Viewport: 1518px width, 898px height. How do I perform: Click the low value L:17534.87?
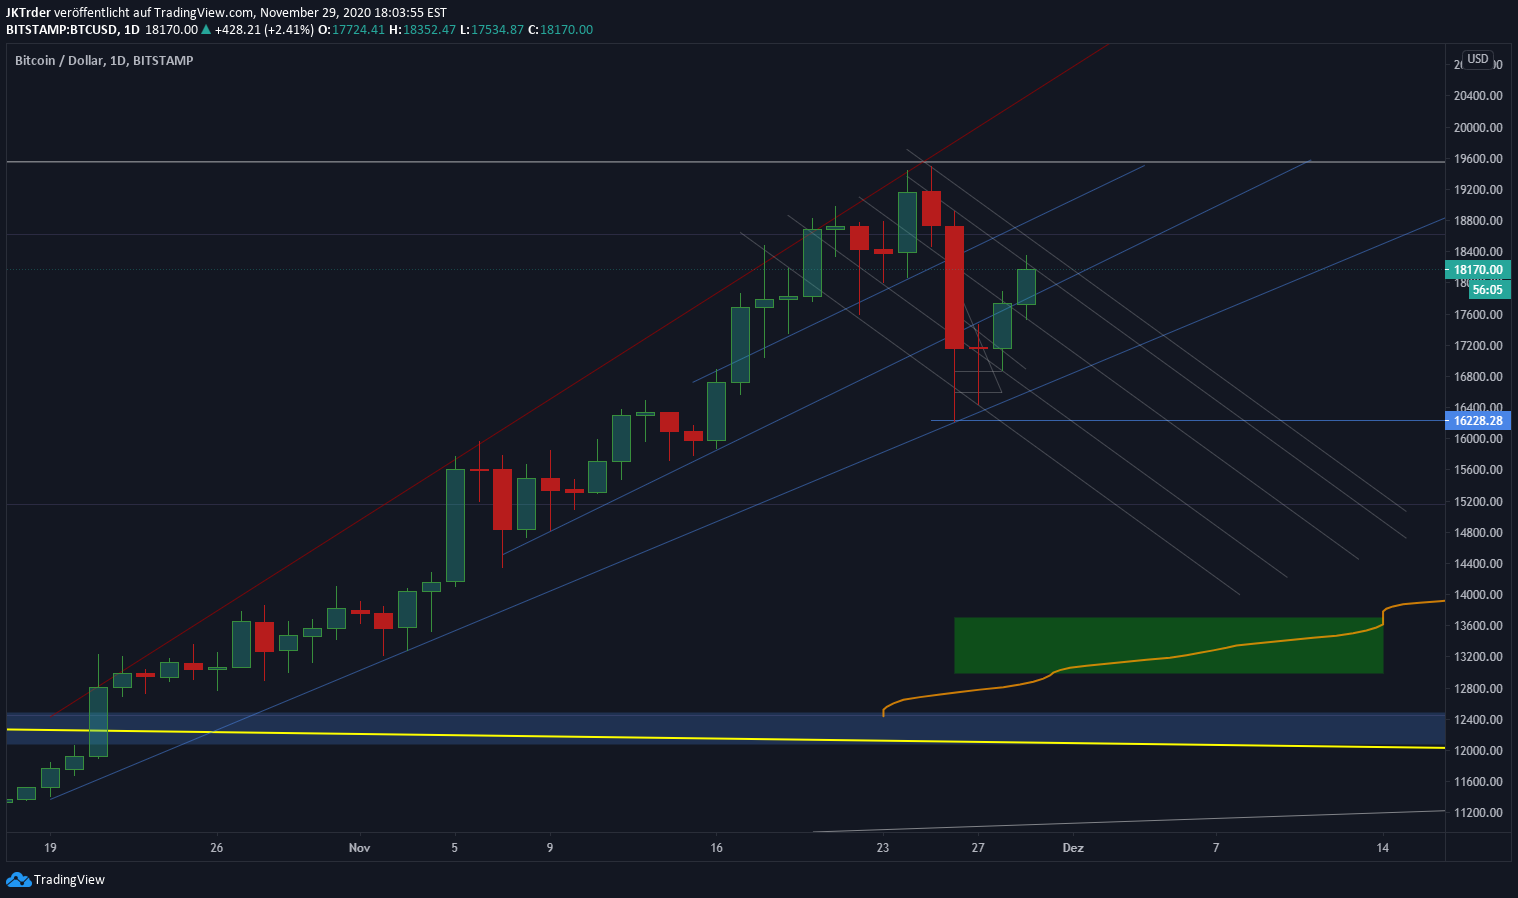point(491,30)
